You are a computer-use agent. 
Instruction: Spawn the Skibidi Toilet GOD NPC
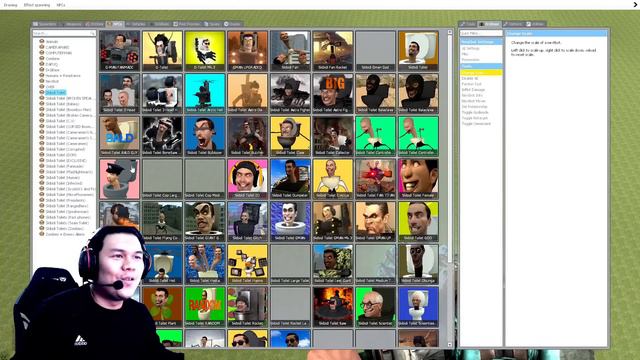point(418,221)
